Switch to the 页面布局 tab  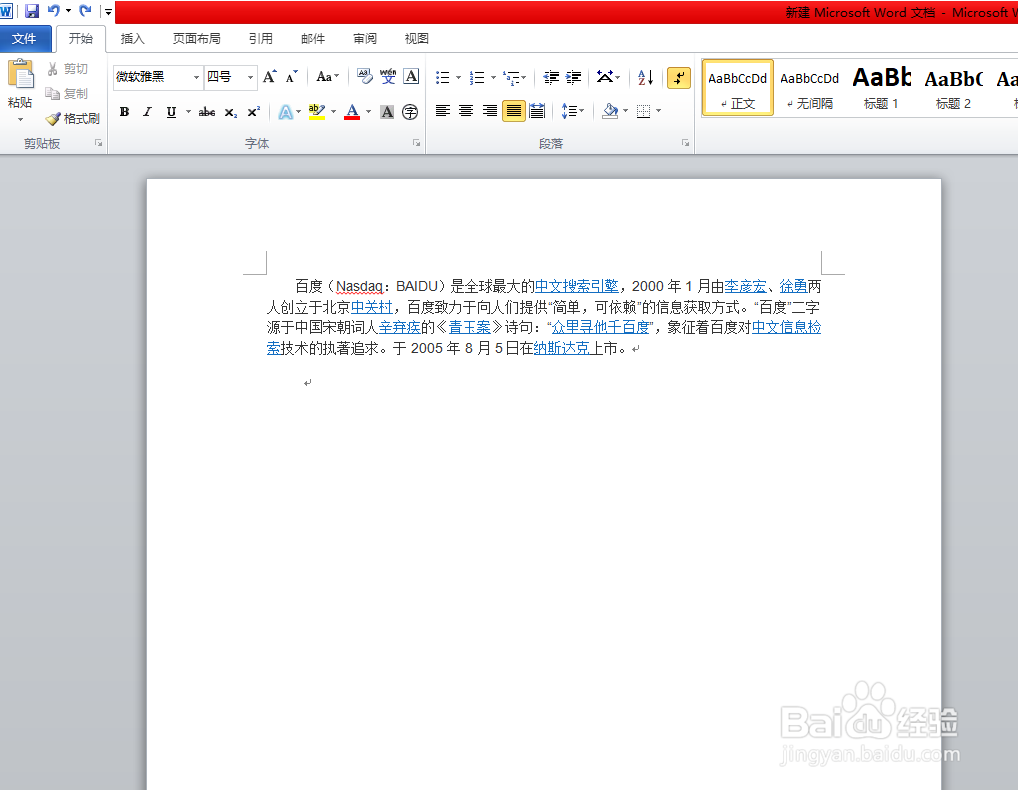(x=196, y=39)
